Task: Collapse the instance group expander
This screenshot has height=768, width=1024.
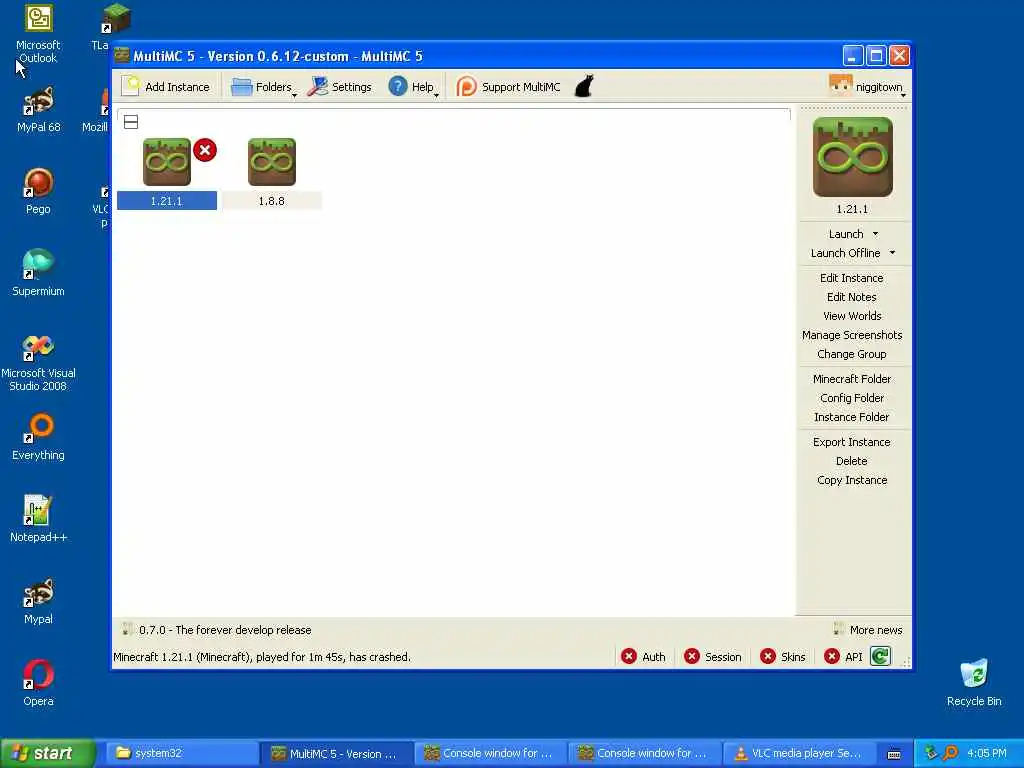Action: pos(131,122)
